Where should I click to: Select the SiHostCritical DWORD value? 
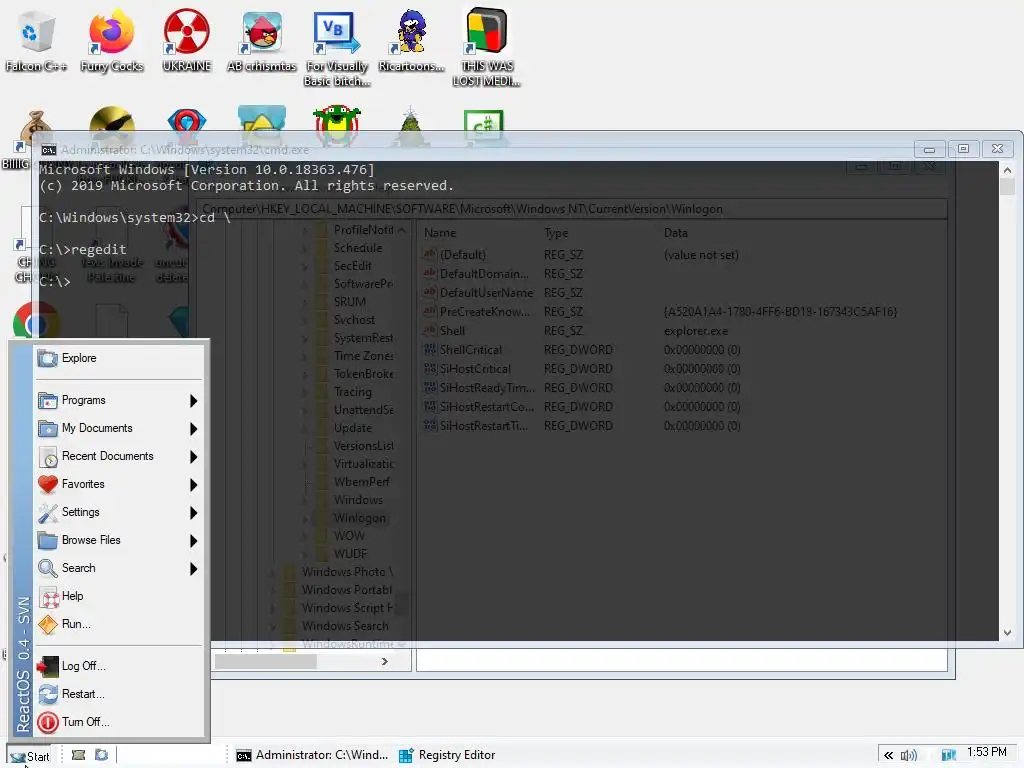point(475,368)
